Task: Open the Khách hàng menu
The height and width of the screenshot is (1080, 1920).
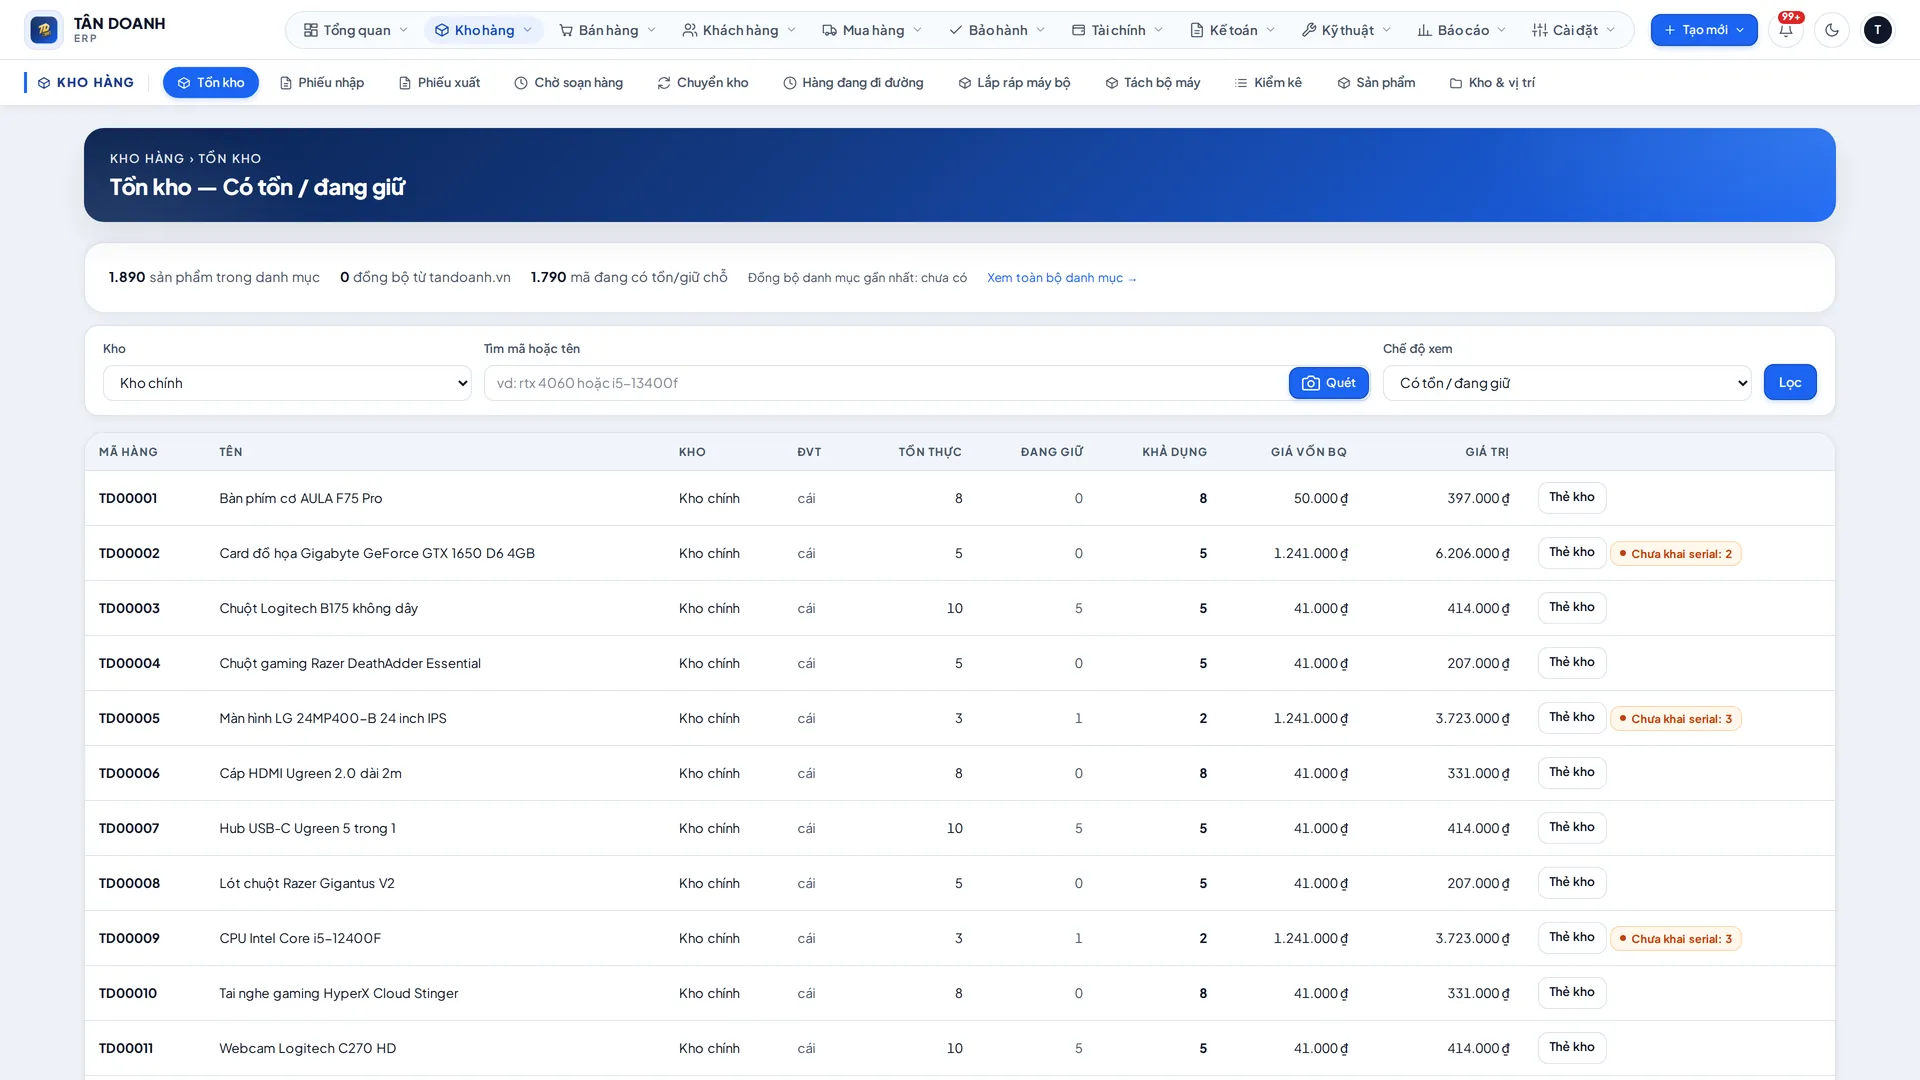Action: tap(739, 30)
